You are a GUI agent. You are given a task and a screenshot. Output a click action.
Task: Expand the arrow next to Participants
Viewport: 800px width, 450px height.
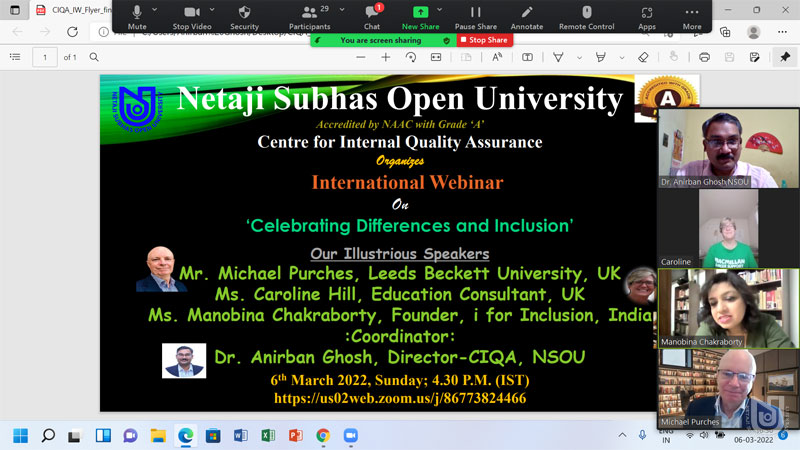coord(342,10)
